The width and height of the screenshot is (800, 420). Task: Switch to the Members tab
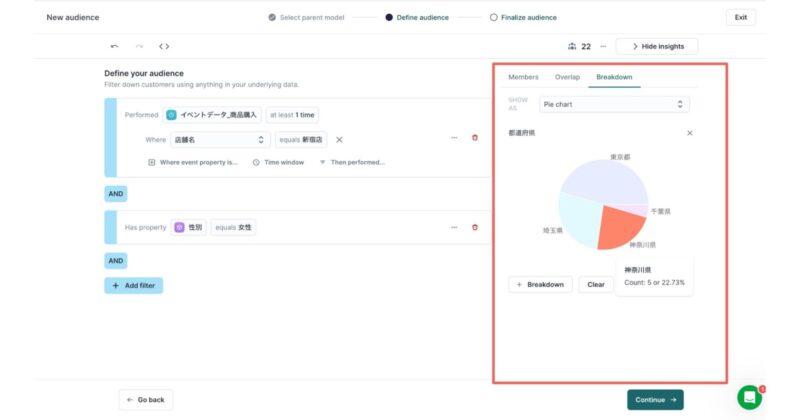click(x=523, y=77)
